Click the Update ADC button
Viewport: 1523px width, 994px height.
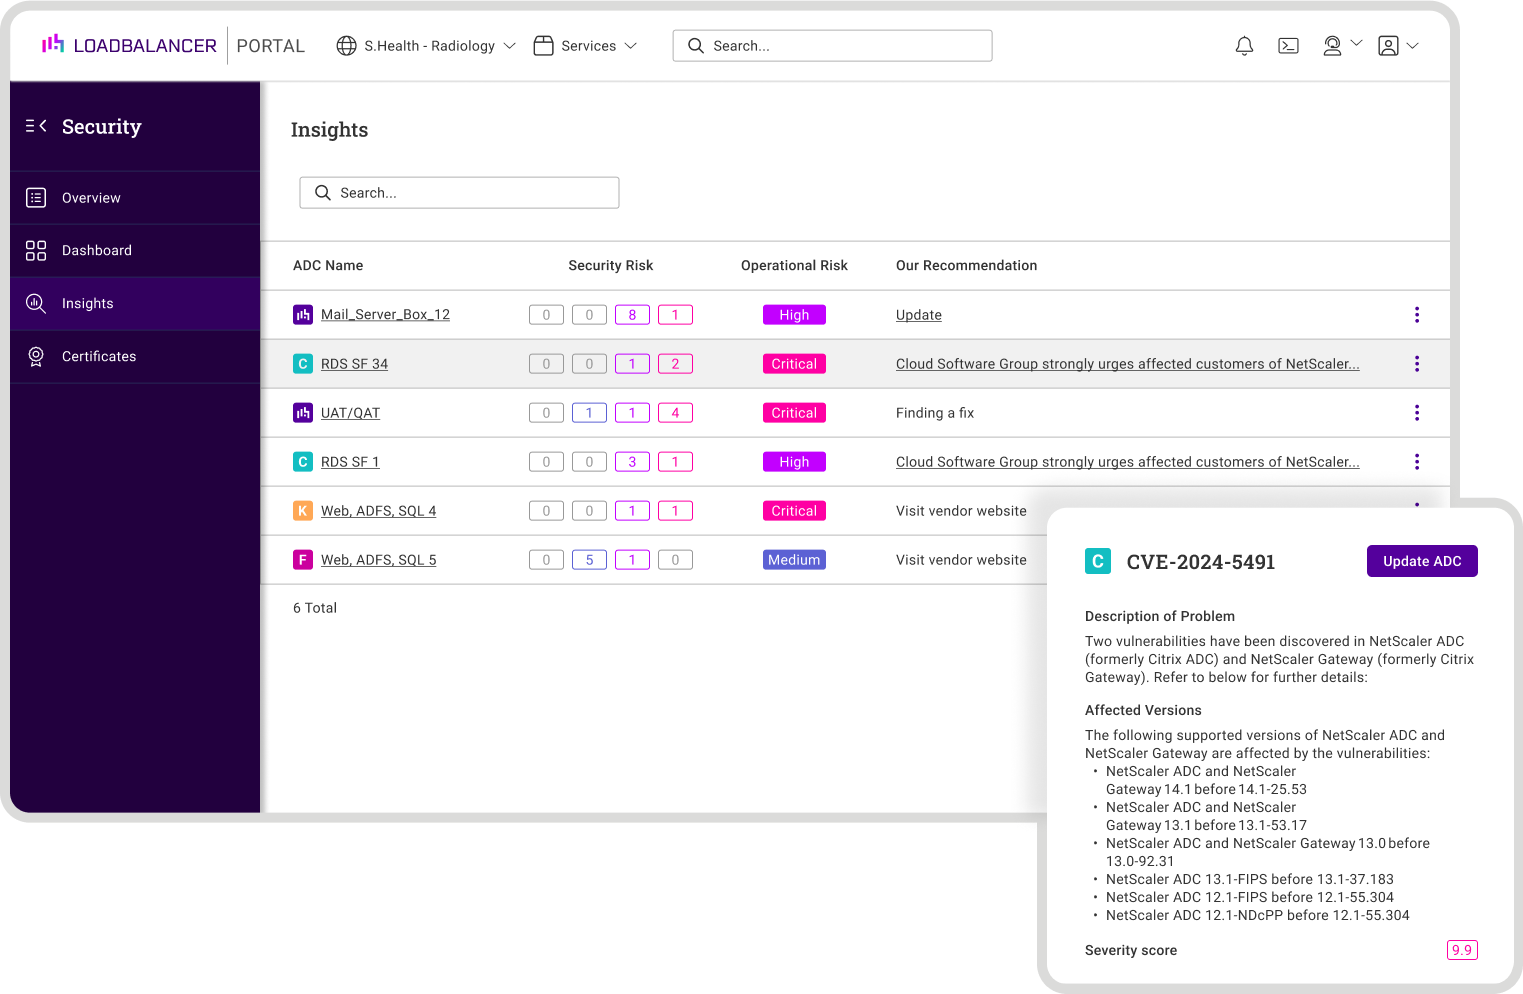(1422, 561)
